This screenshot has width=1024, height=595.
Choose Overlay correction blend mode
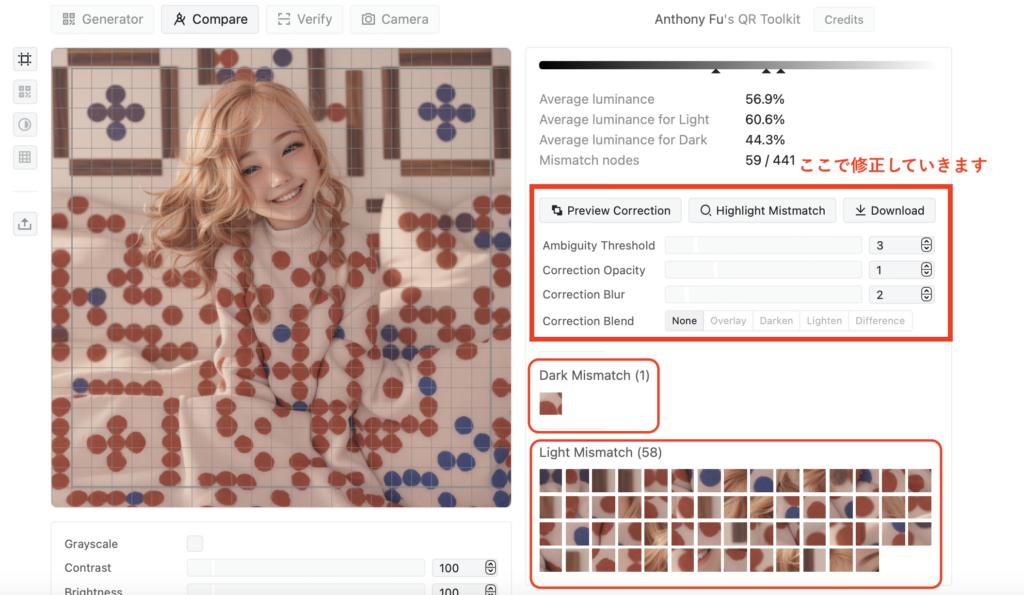[x=728, y=321]
